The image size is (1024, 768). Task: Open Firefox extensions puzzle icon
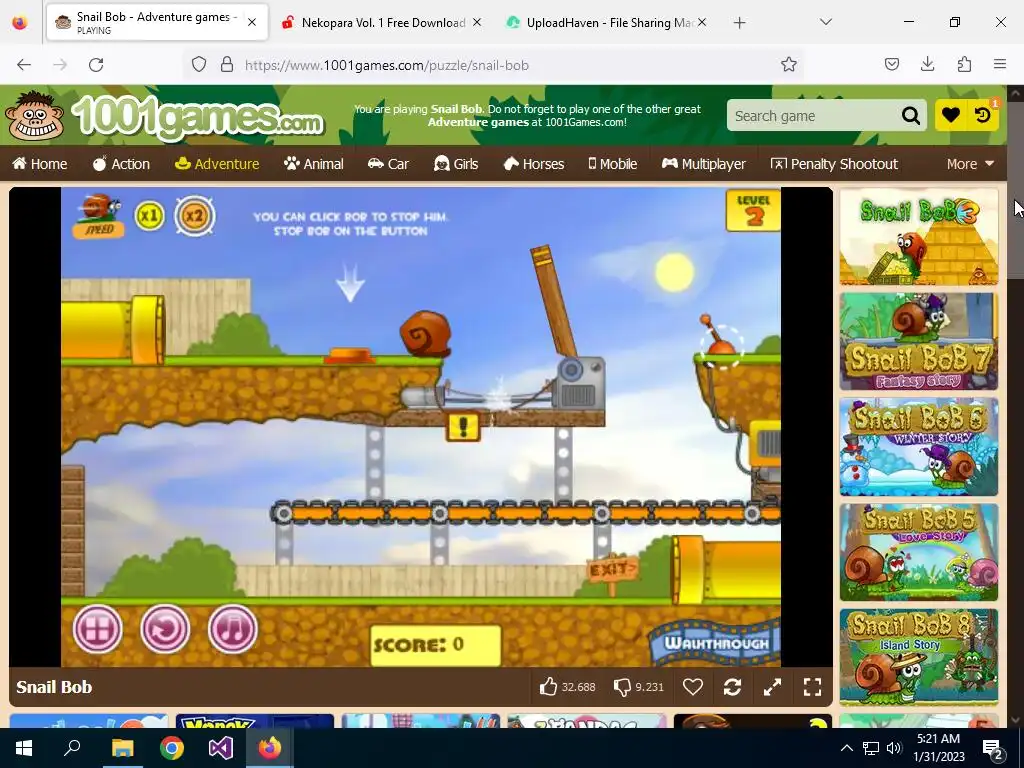964,64
